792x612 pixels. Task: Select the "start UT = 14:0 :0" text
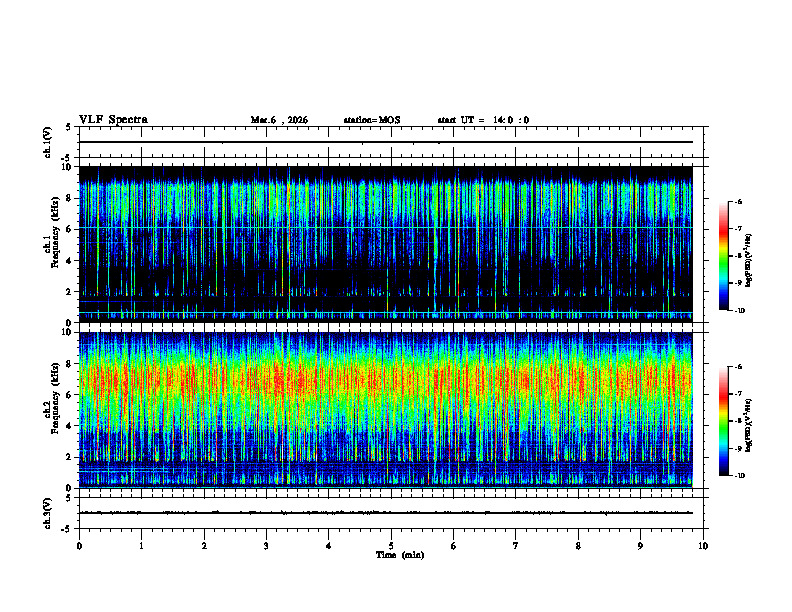[x=483, y=120]
